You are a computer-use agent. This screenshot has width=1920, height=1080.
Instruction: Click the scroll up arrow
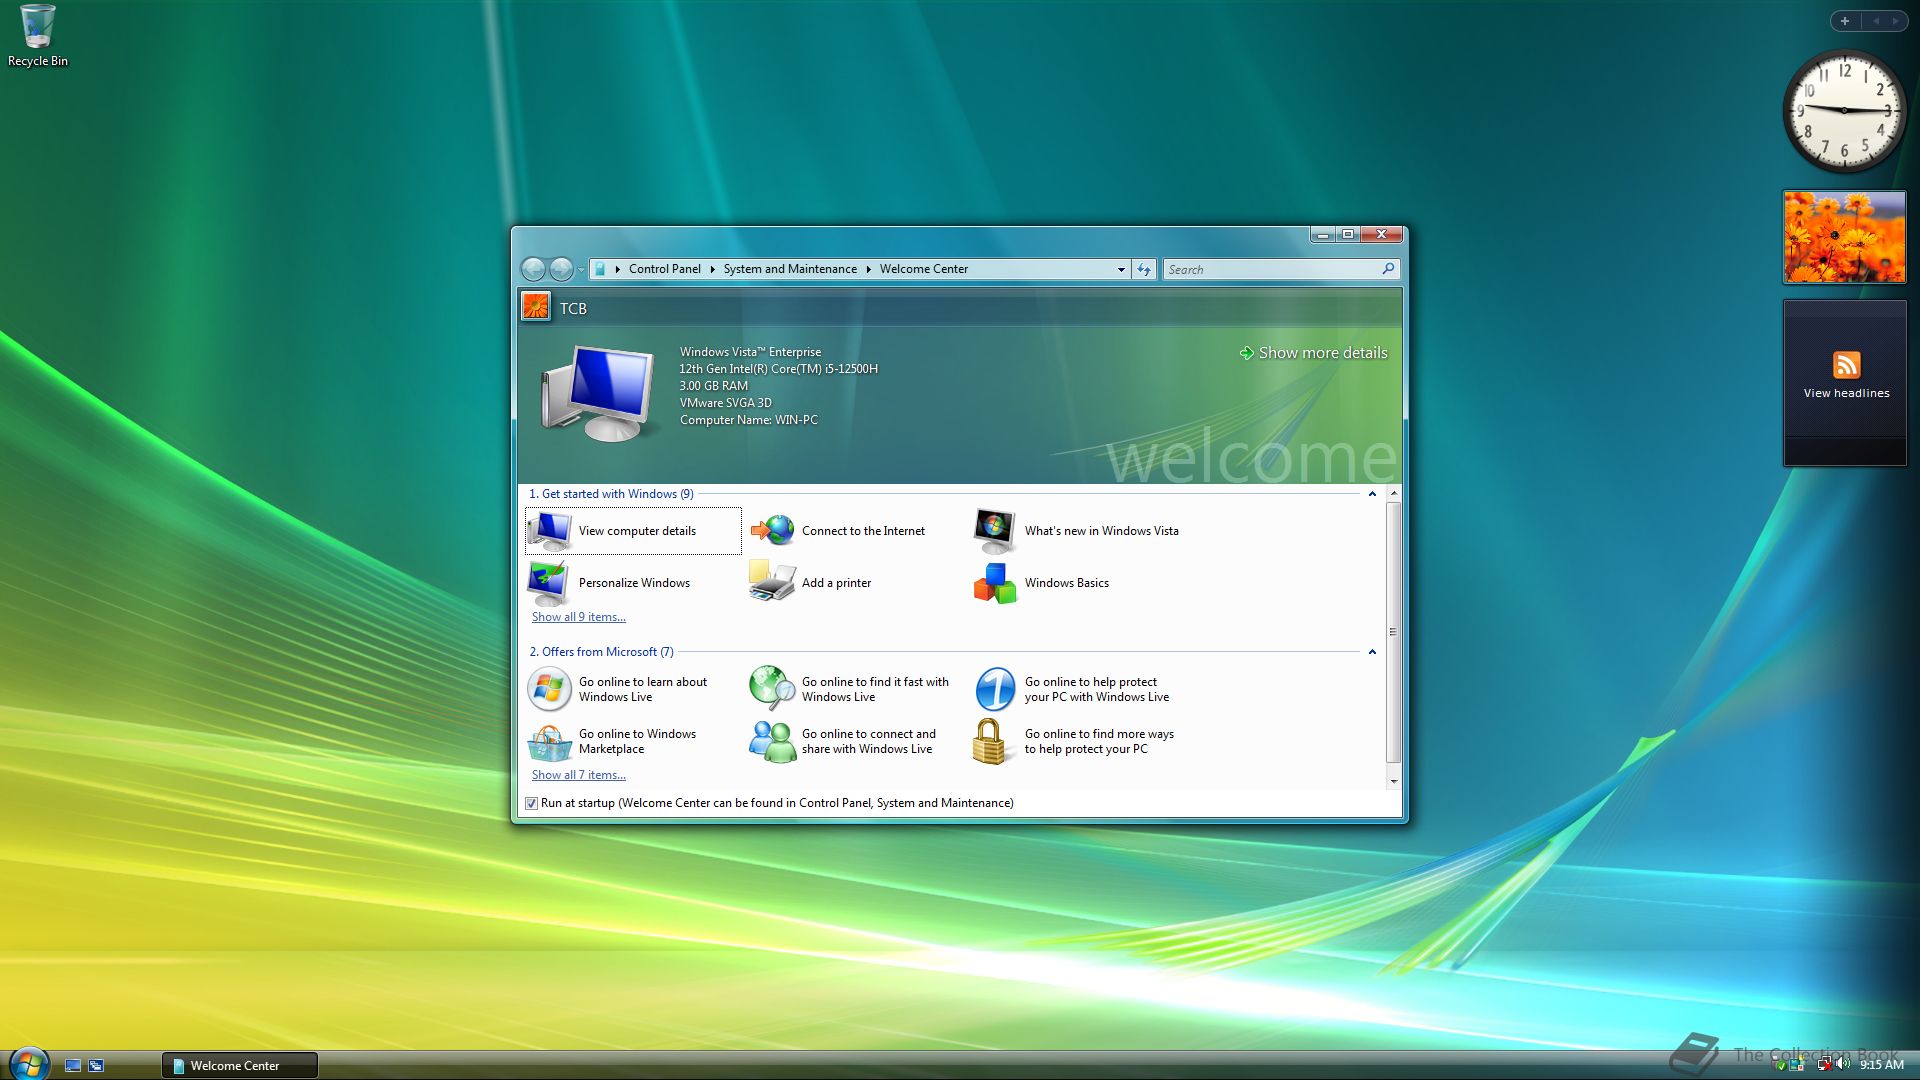[1393, 494]
